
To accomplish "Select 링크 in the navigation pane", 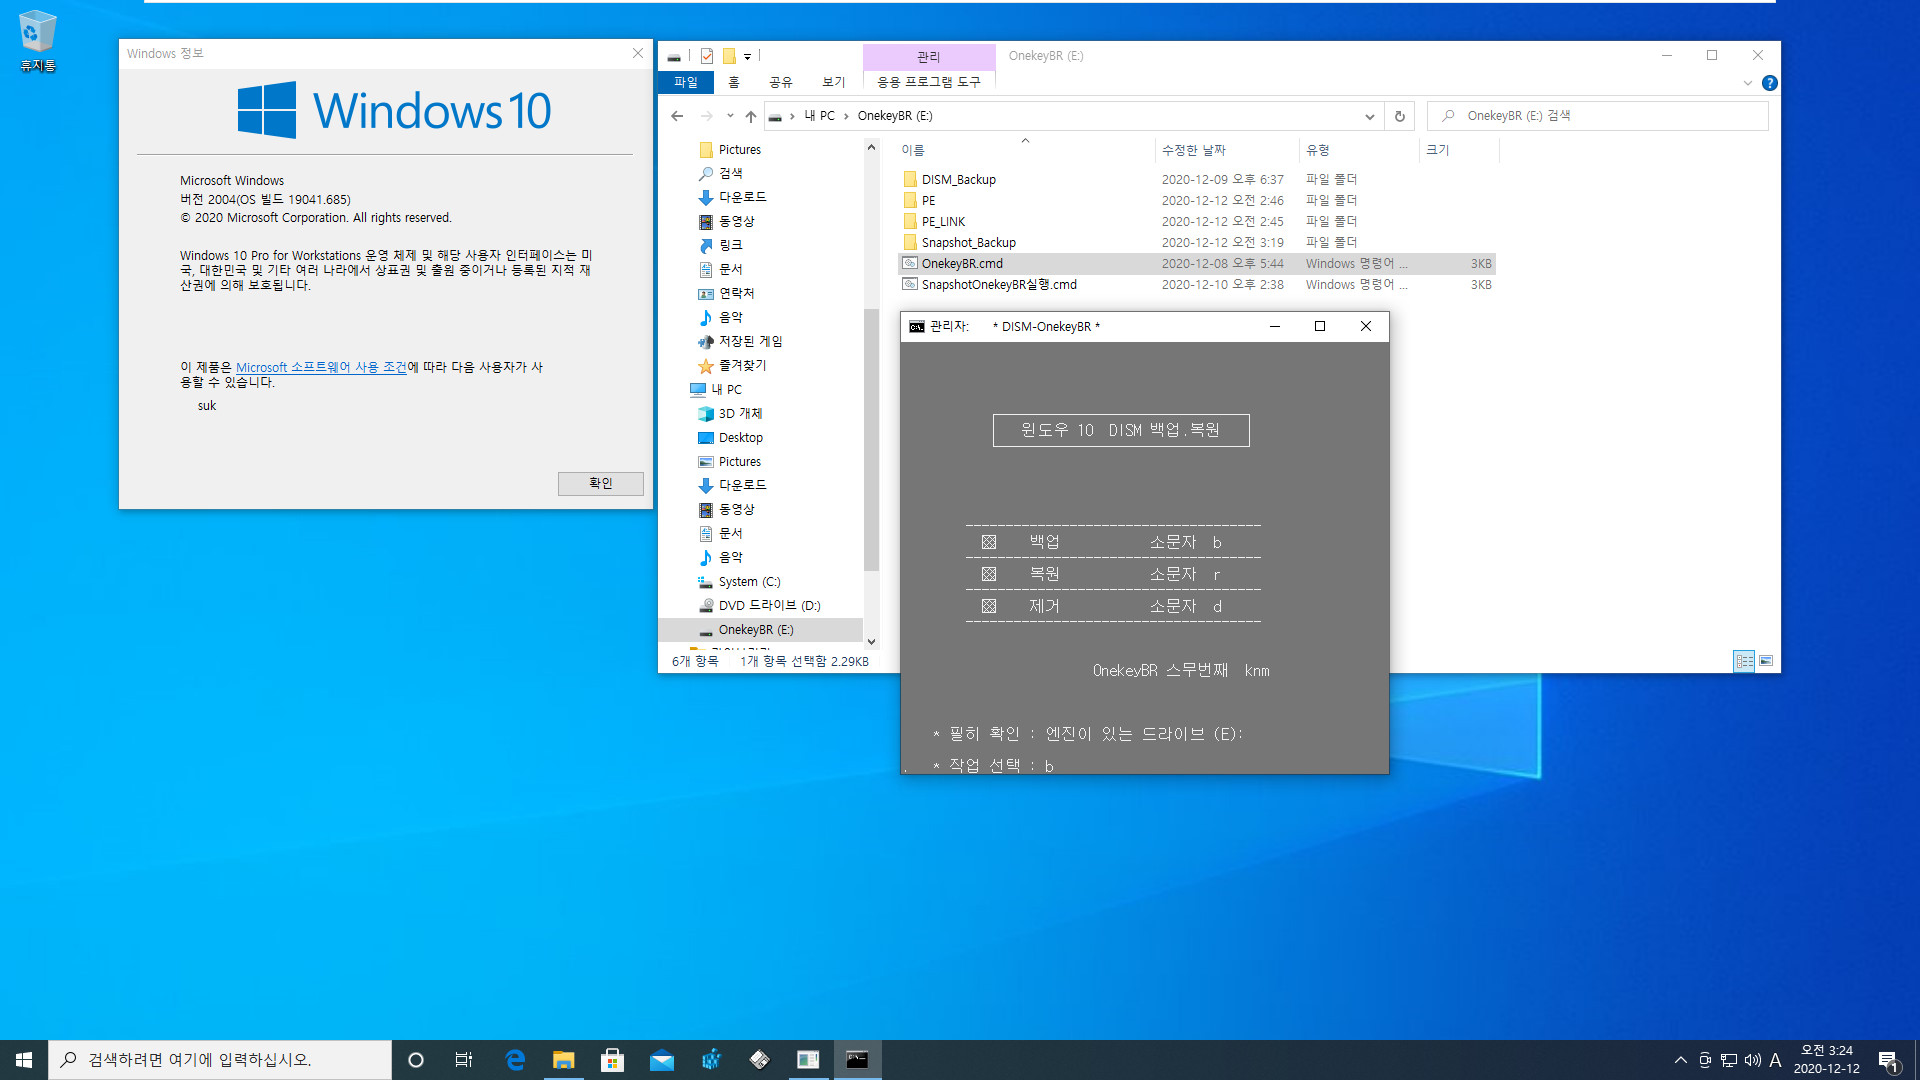I will point(730,246).
